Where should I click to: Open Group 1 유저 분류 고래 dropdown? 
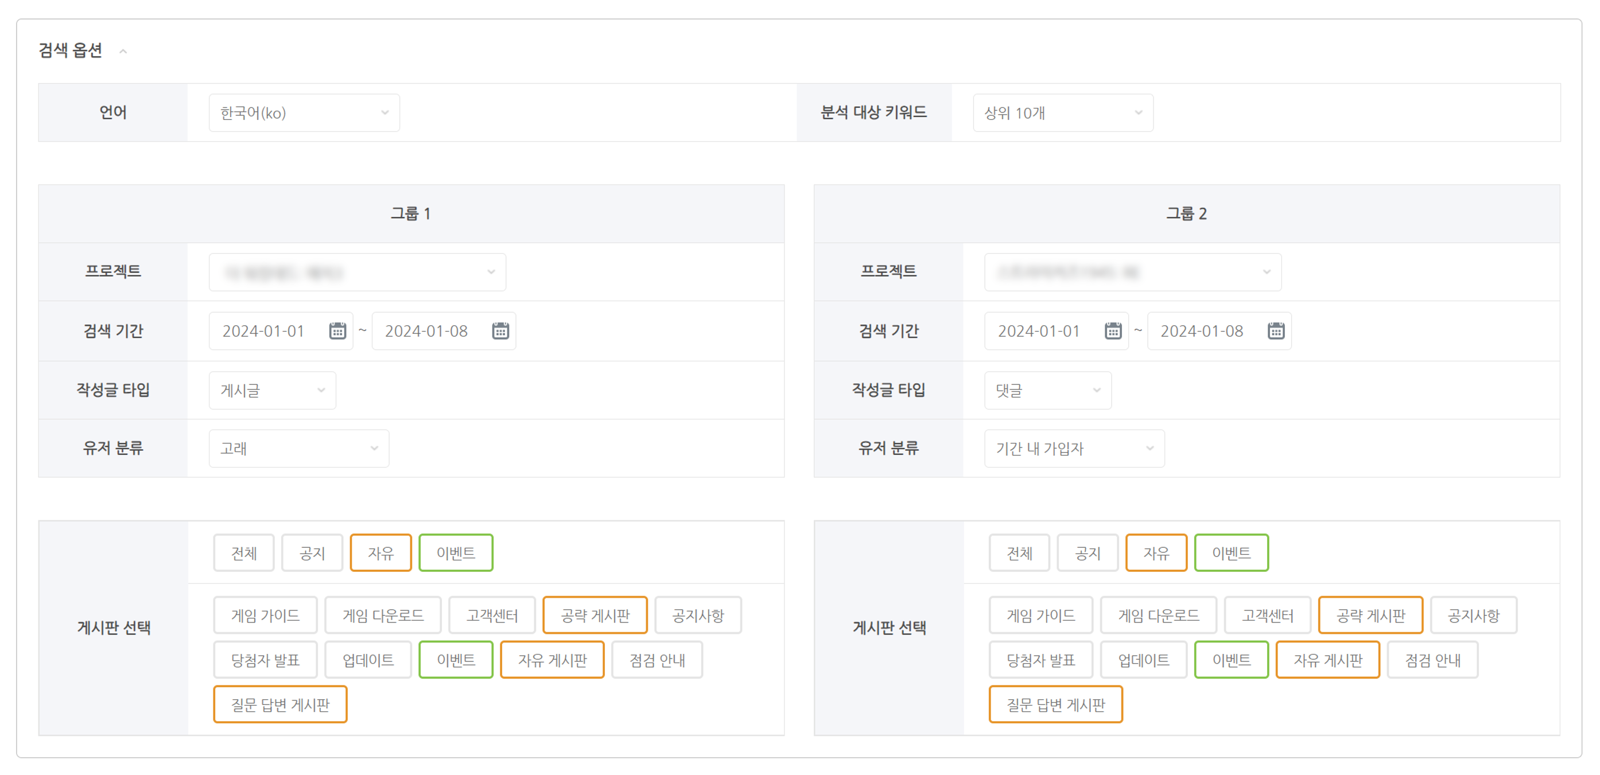point(298,449)
